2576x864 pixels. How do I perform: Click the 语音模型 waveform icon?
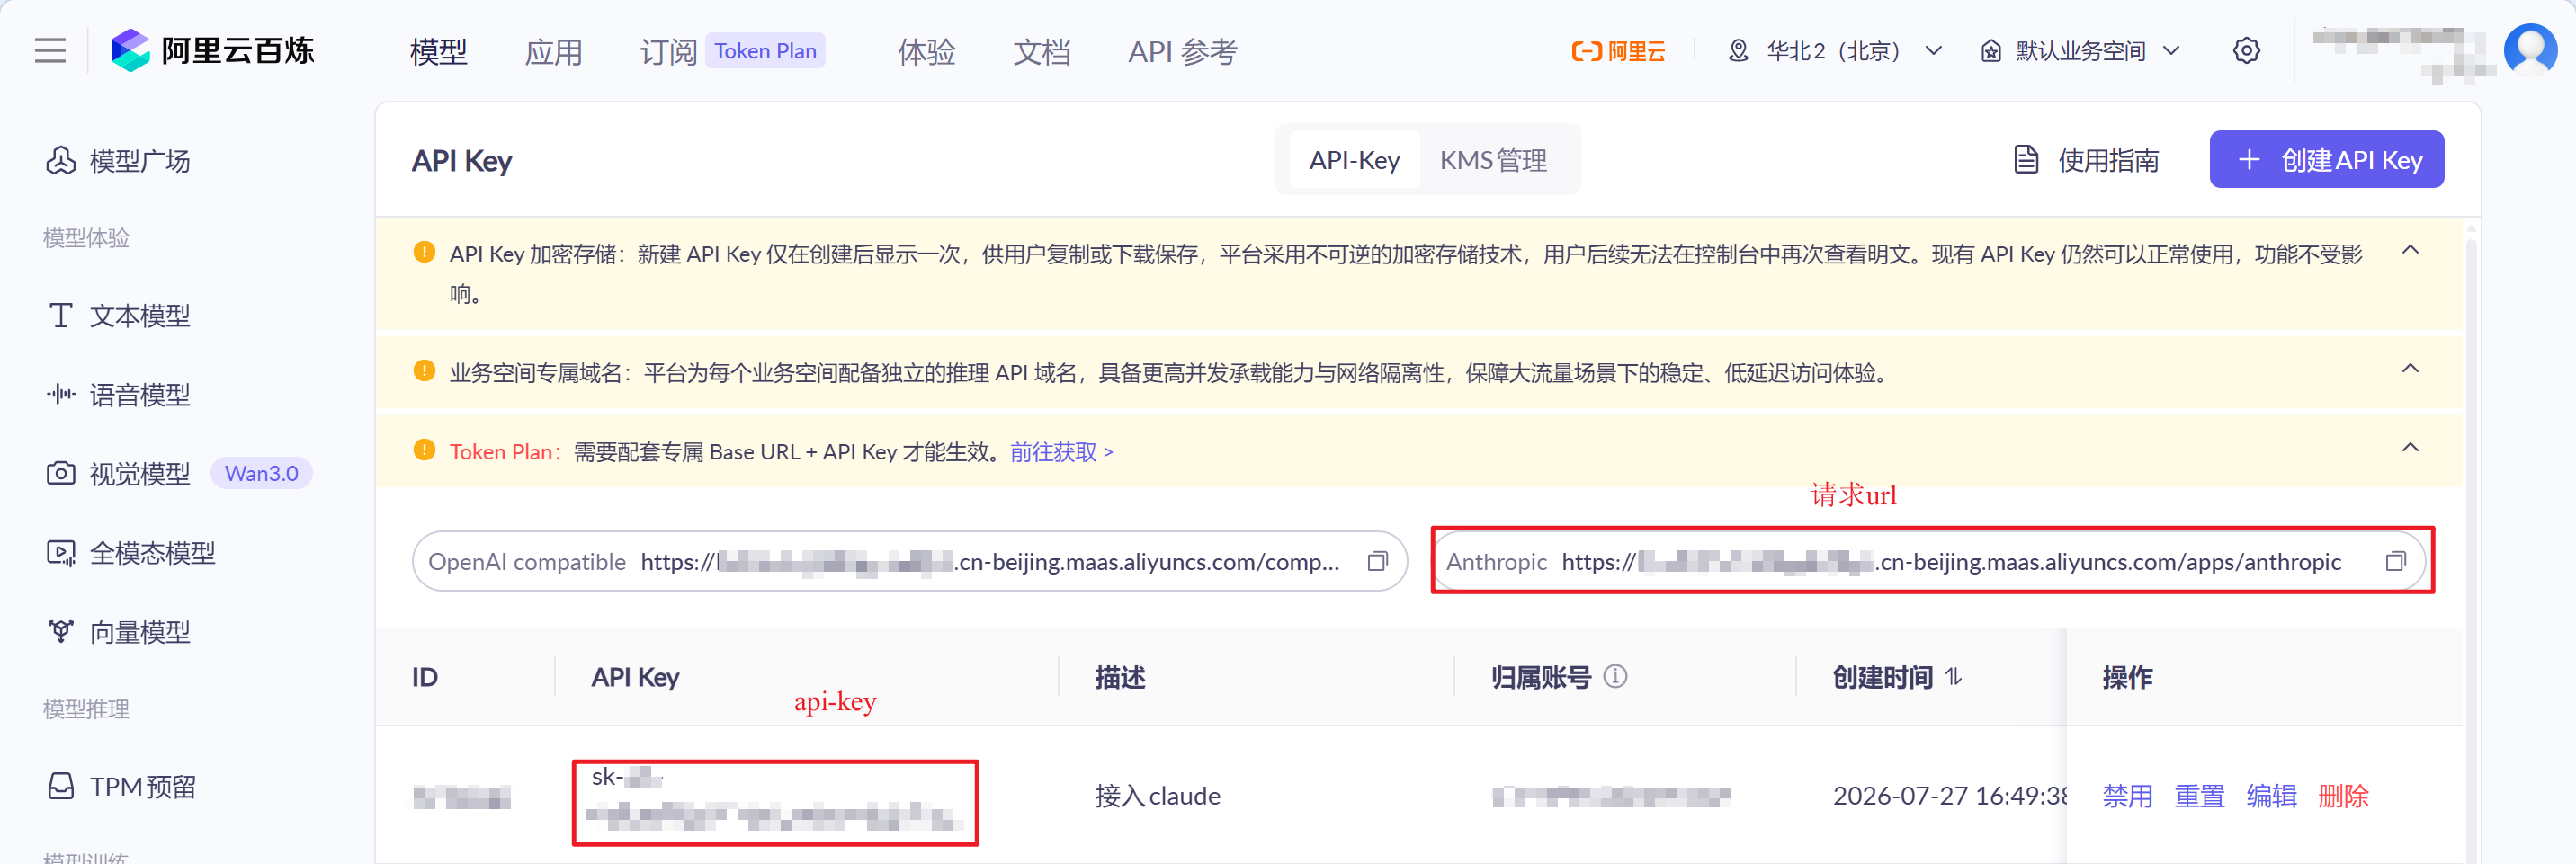click(x=61, y=394)
